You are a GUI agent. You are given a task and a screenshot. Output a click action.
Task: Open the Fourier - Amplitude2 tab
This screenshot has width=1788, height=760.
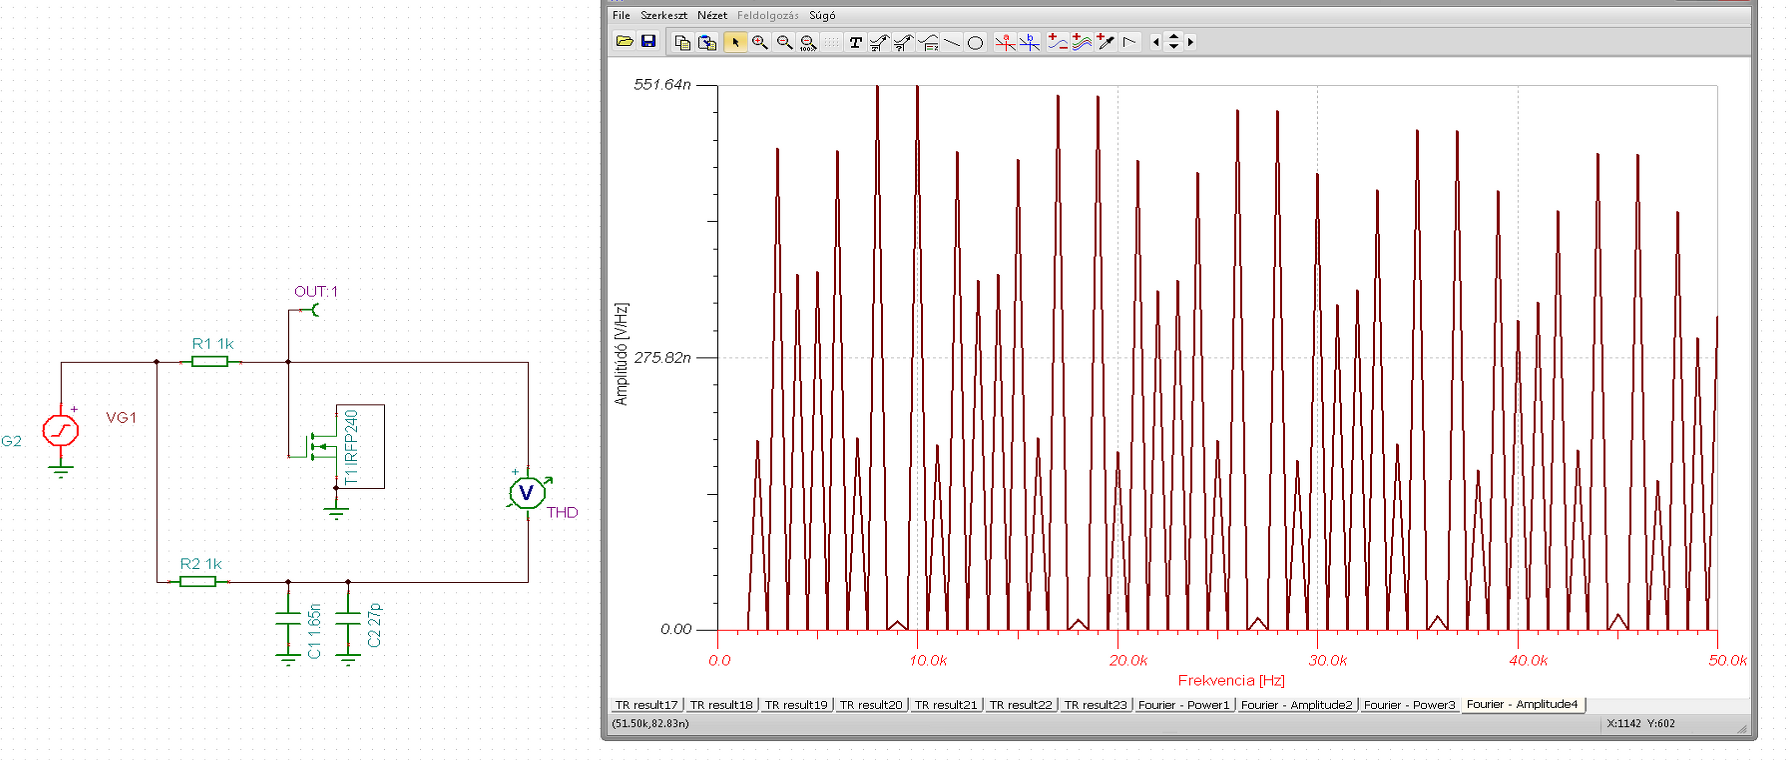[x=1297, y=705]
